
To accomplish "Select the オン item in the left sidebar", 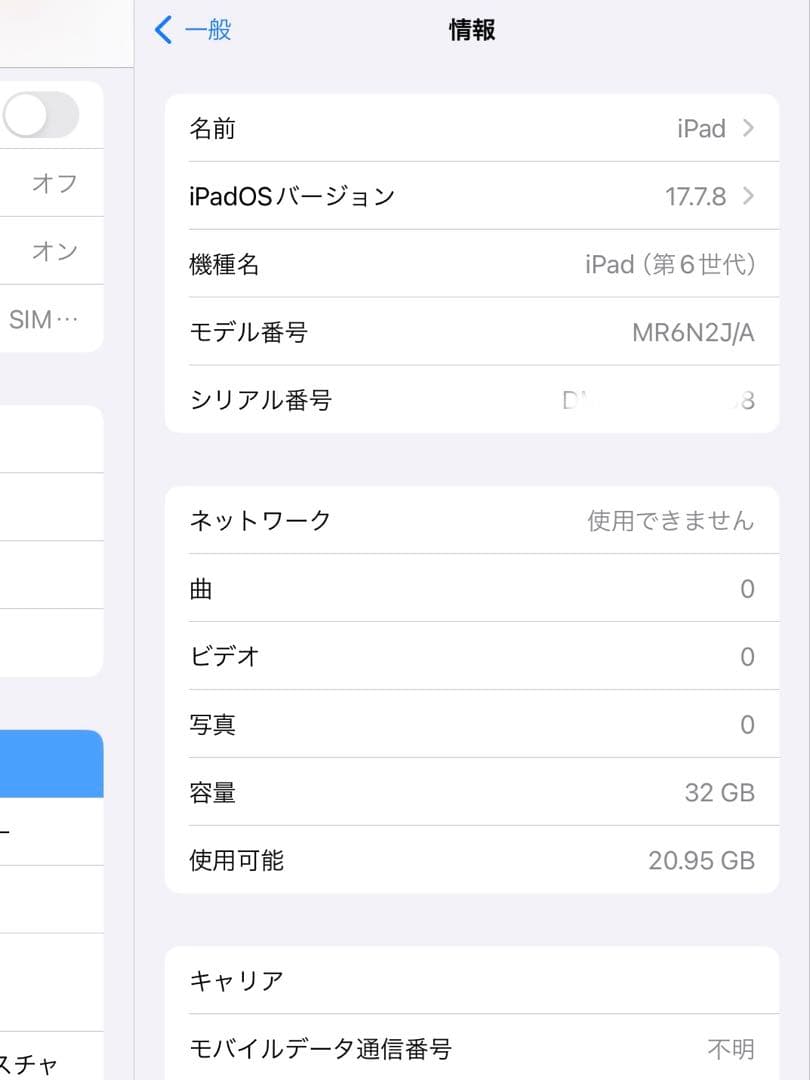I will pos(52,251).
